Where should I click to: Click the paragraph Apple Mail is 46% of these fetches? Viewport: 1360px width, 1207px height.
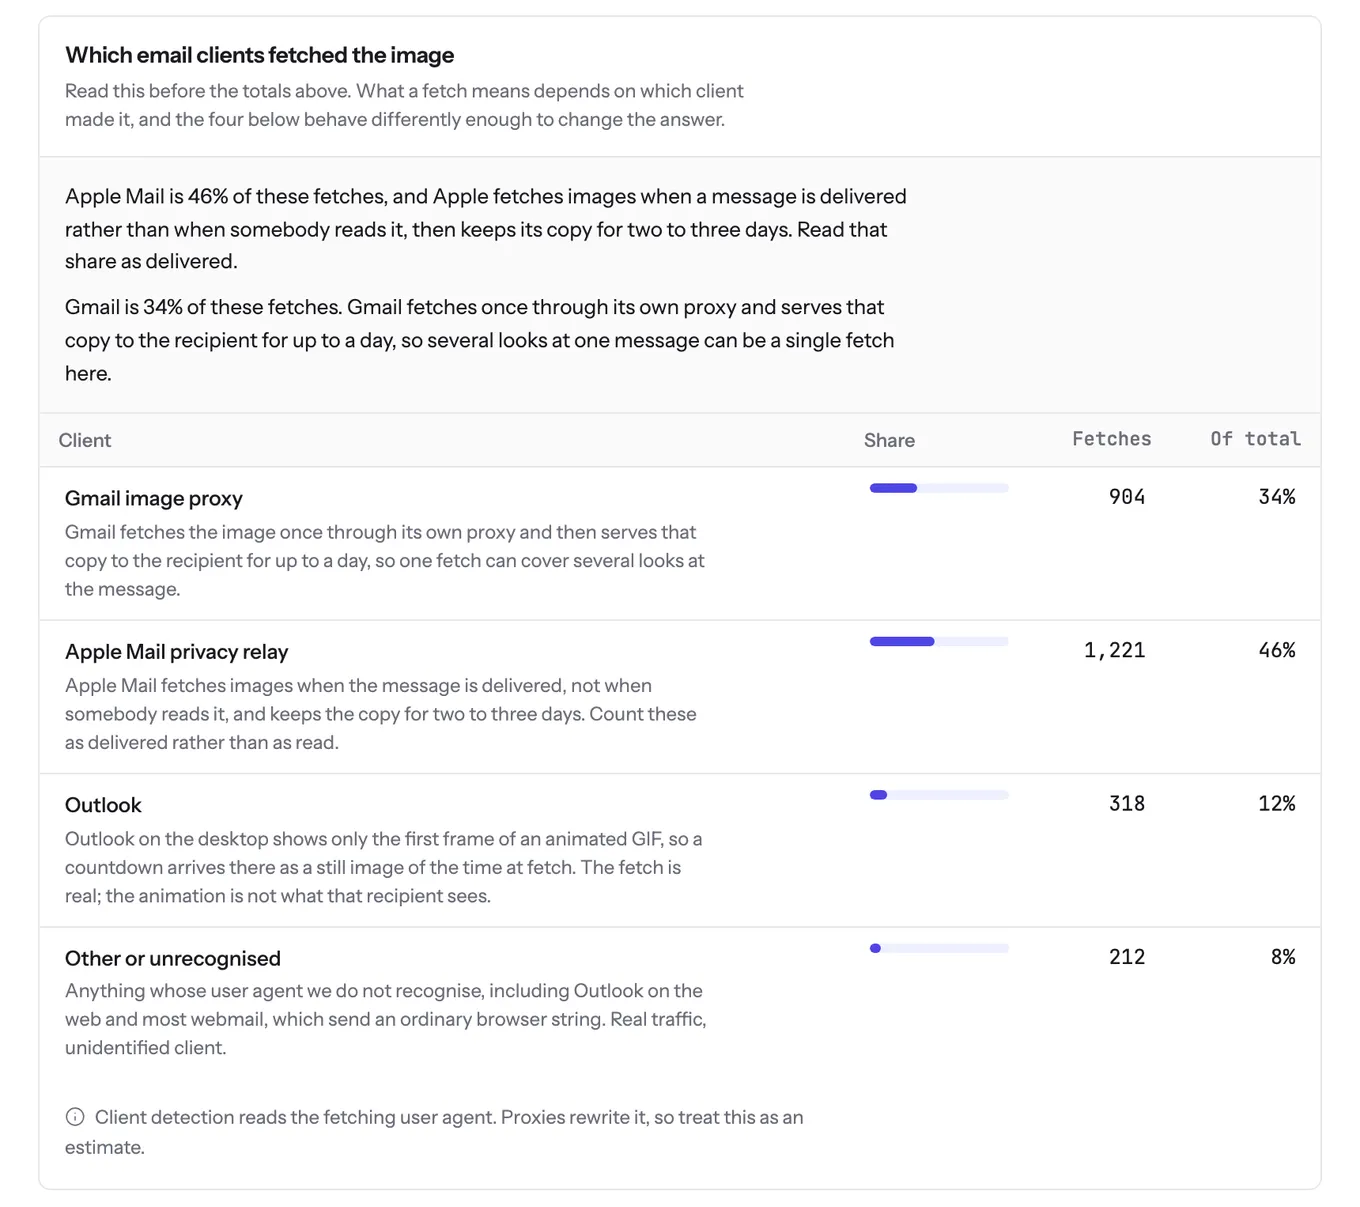486,229
